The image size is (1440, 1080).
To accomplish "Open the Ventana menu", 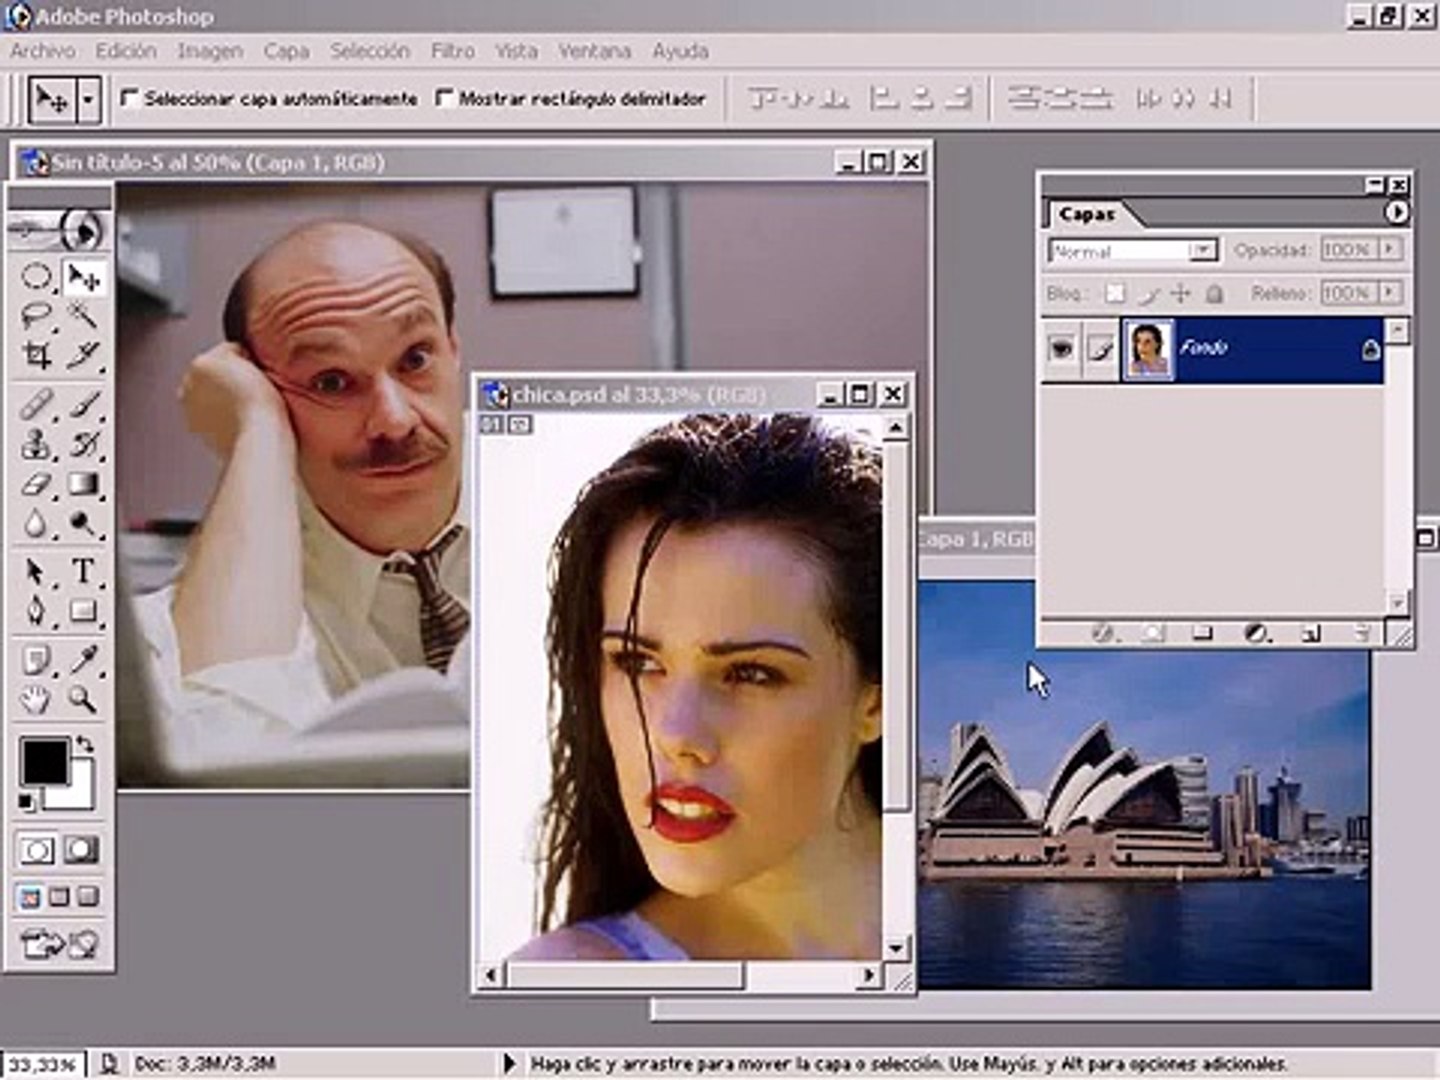I will [594, 50].
